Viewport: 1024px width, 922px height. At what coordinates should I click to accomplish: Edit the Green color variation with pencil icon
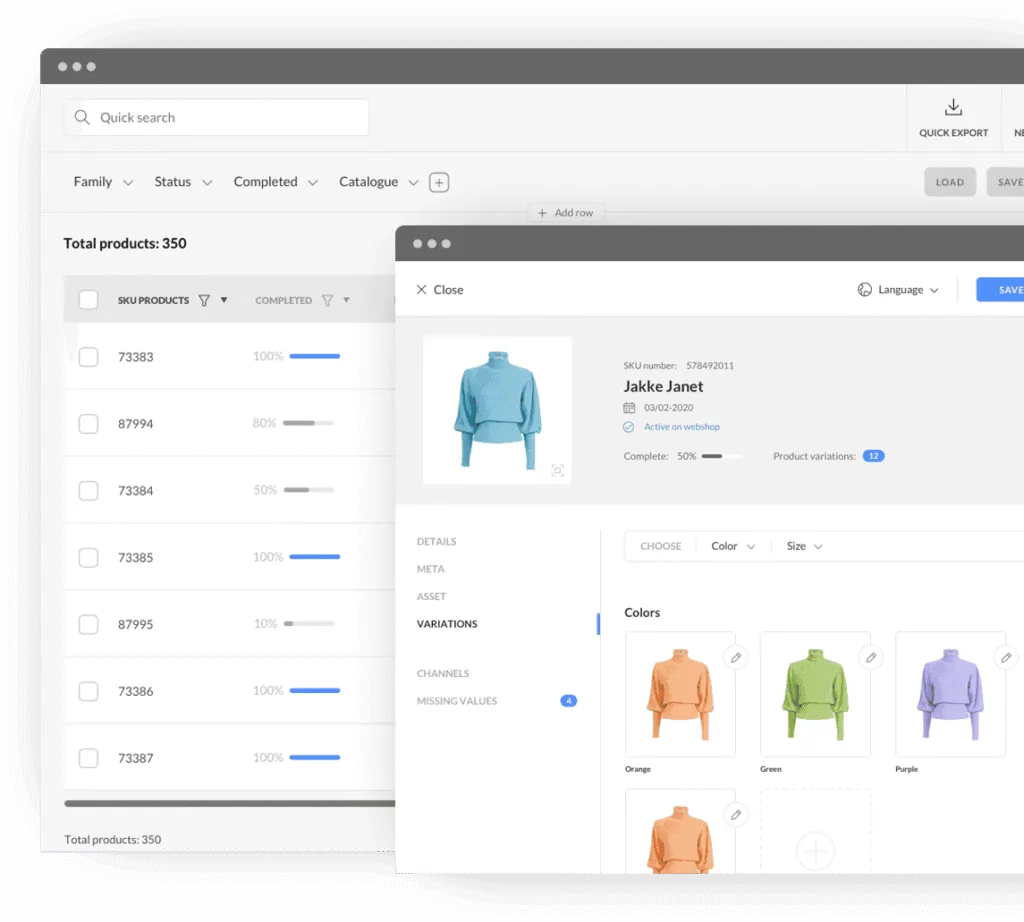tap(871, 658)
